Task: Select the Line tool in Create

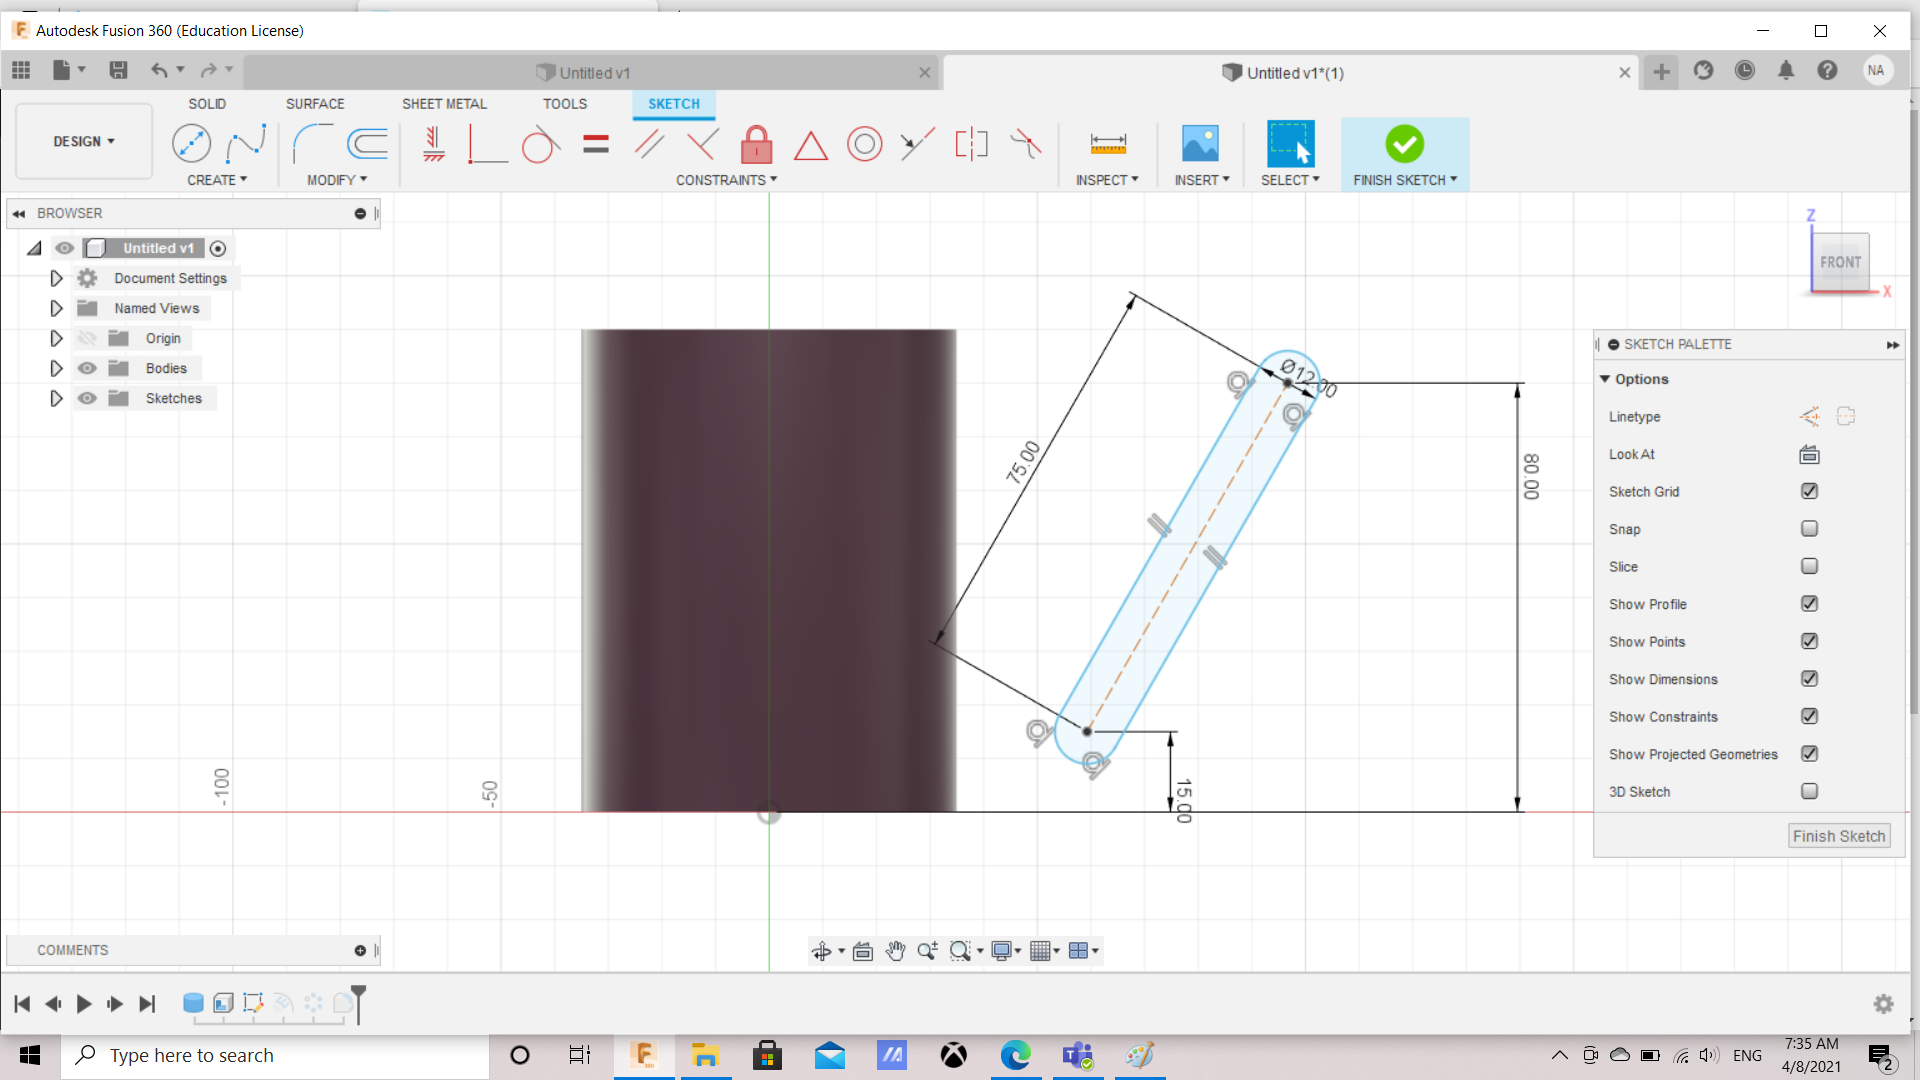Action: (191, 144)
